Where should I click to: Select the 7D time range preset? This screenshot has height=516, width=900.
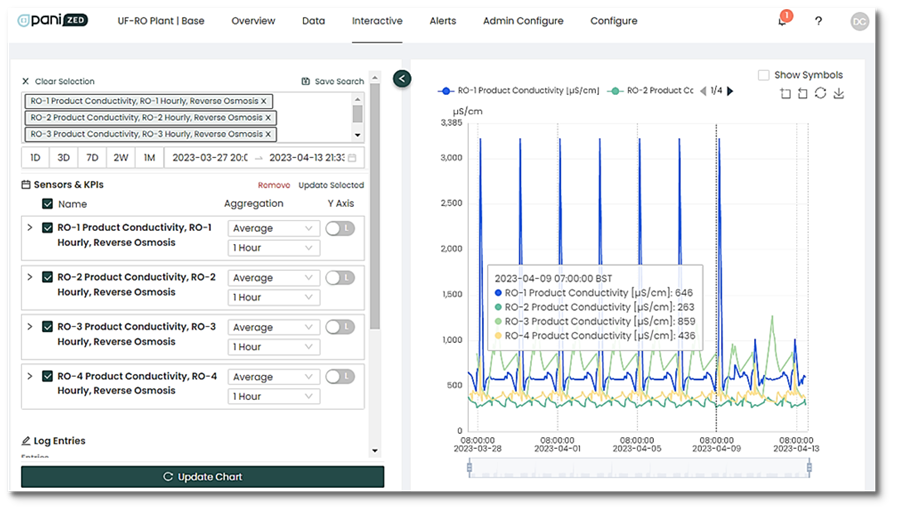click(x=92, y=158)
